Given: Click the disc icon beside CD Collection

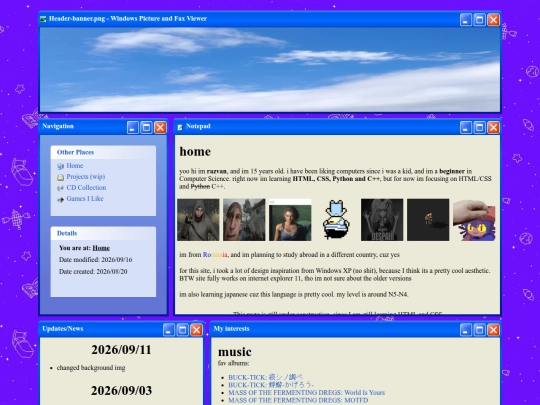Looking at the screenshot, I should pos(61,188).
